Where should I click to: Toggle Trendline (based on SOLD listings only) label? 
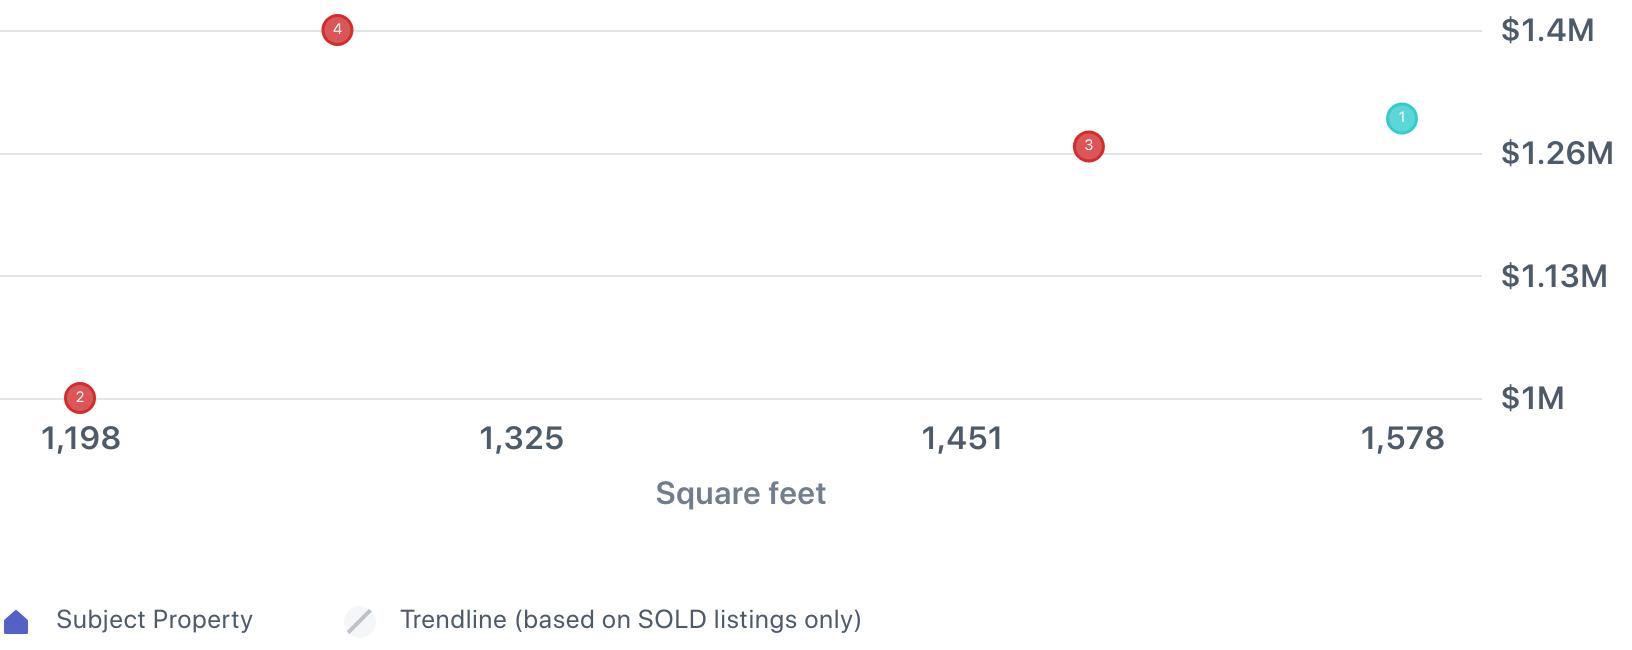(x=630, y=620)
